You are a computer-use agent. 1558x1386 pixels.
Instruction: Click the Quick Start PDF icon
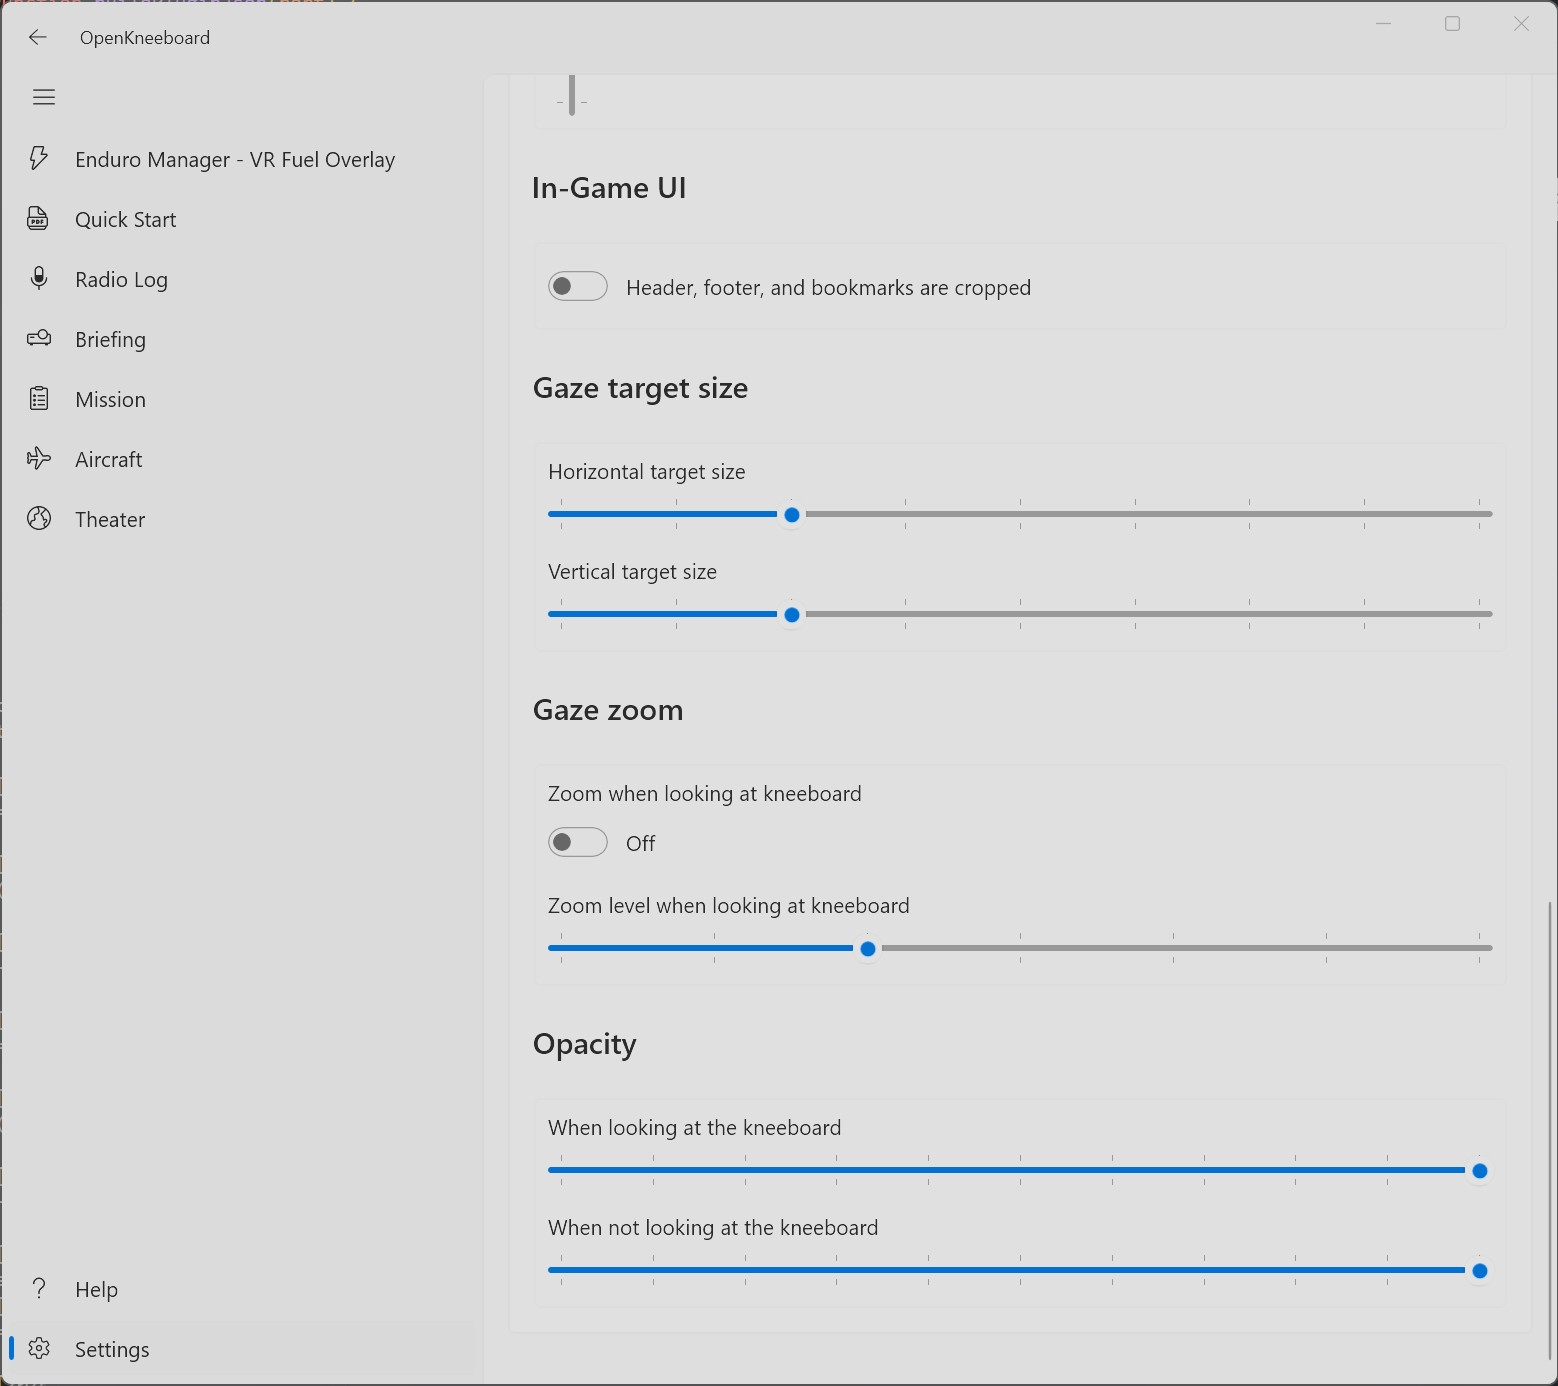[x=39, y=219]
